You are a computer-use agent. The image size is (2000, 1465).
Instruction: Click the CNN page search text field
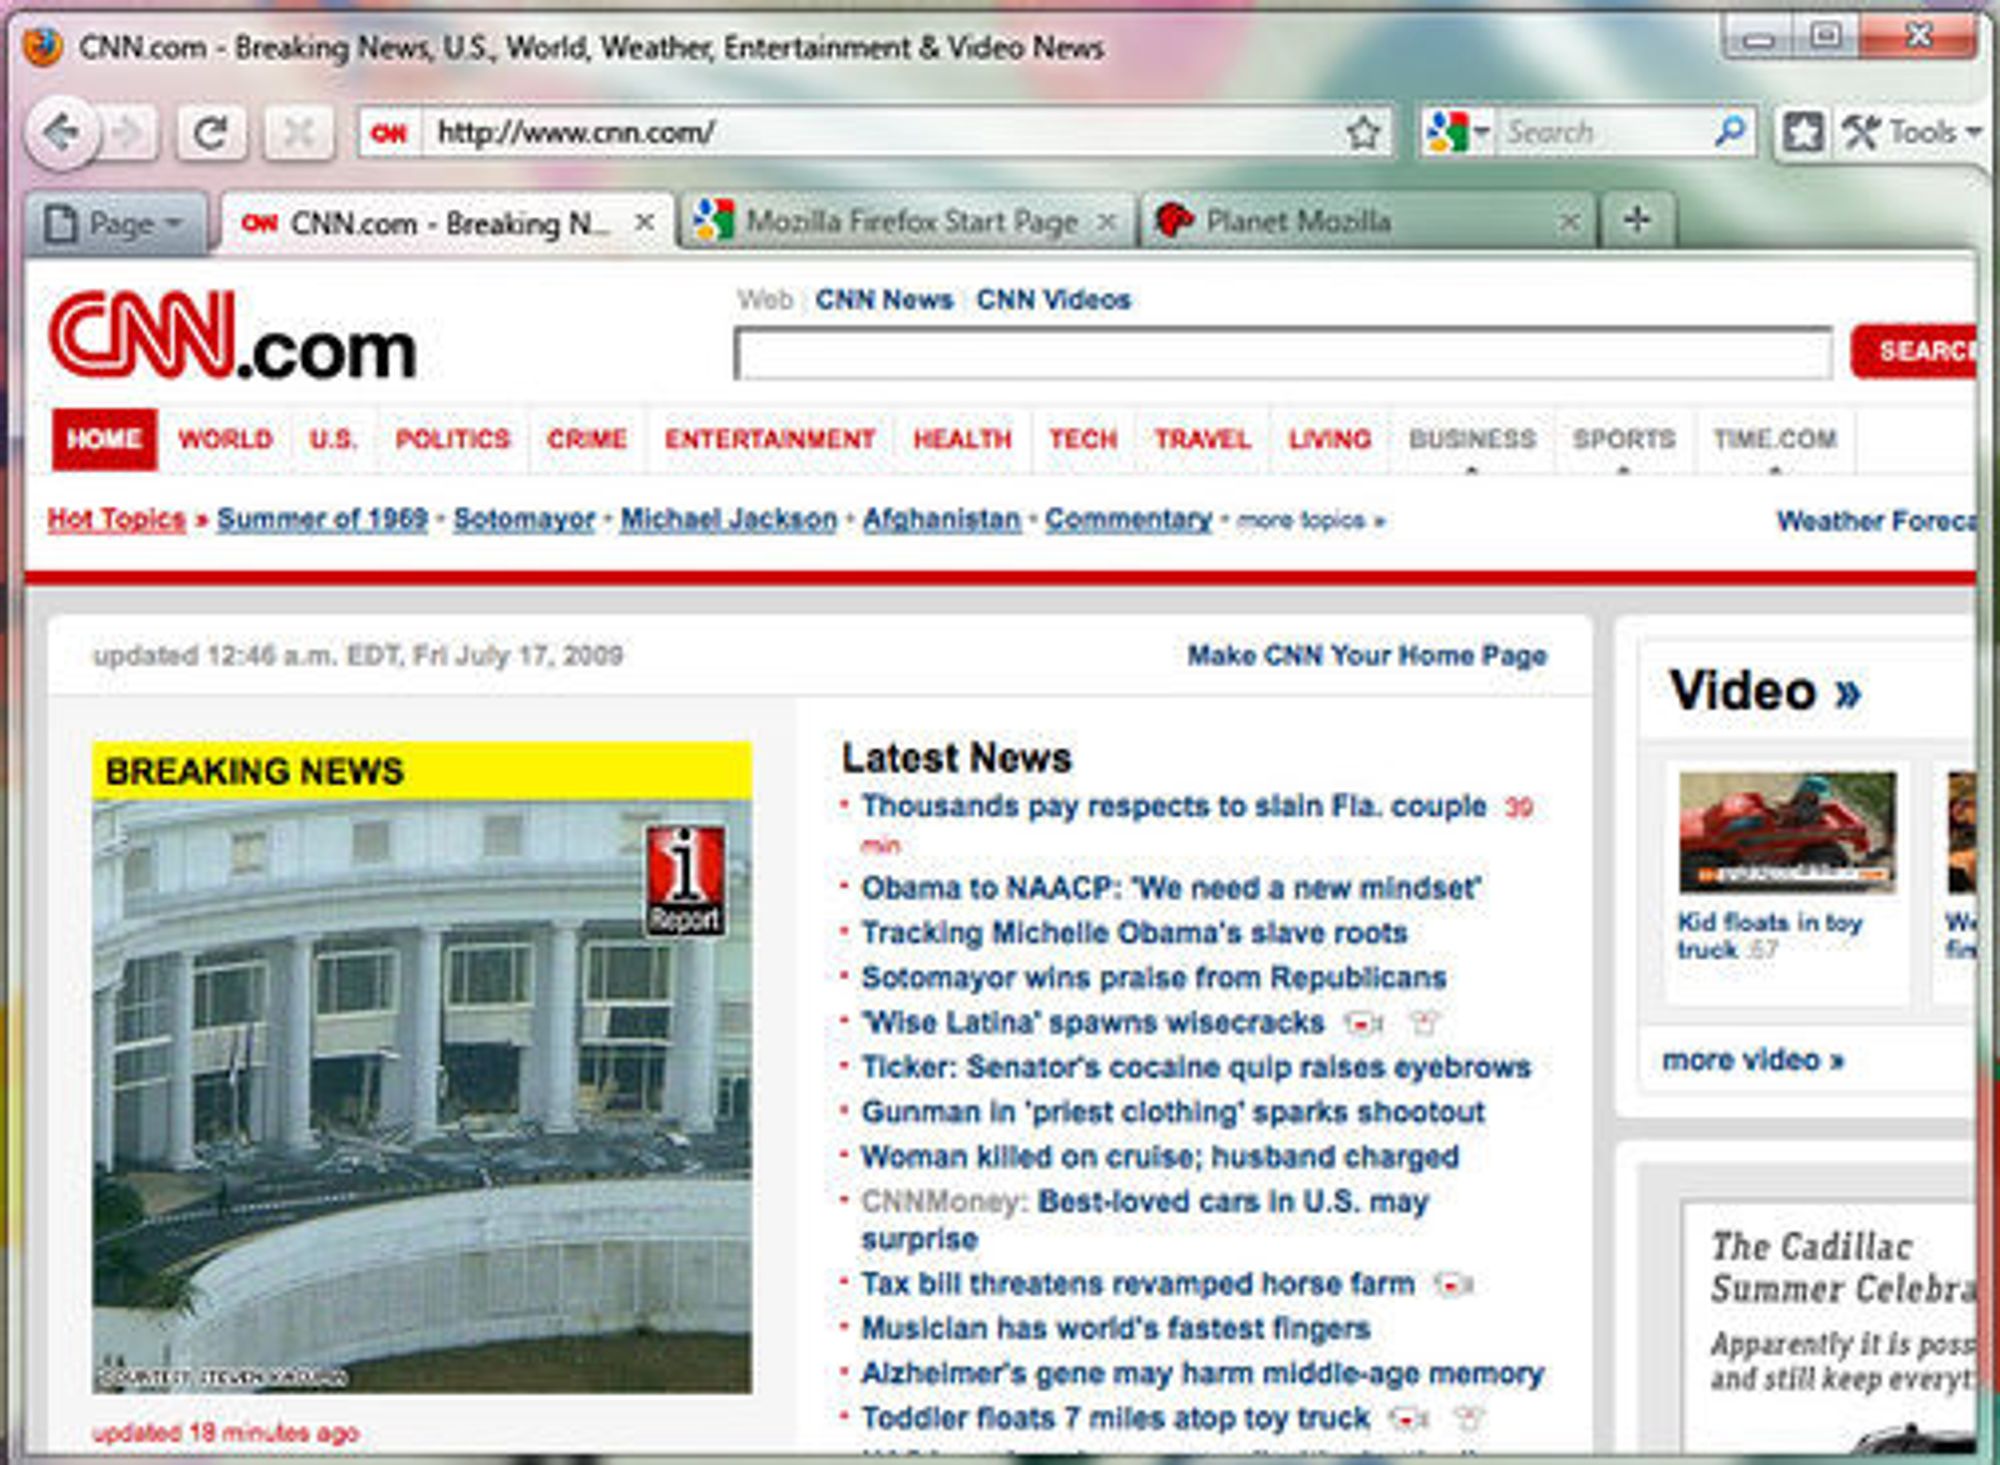(x=1283, y=354)
